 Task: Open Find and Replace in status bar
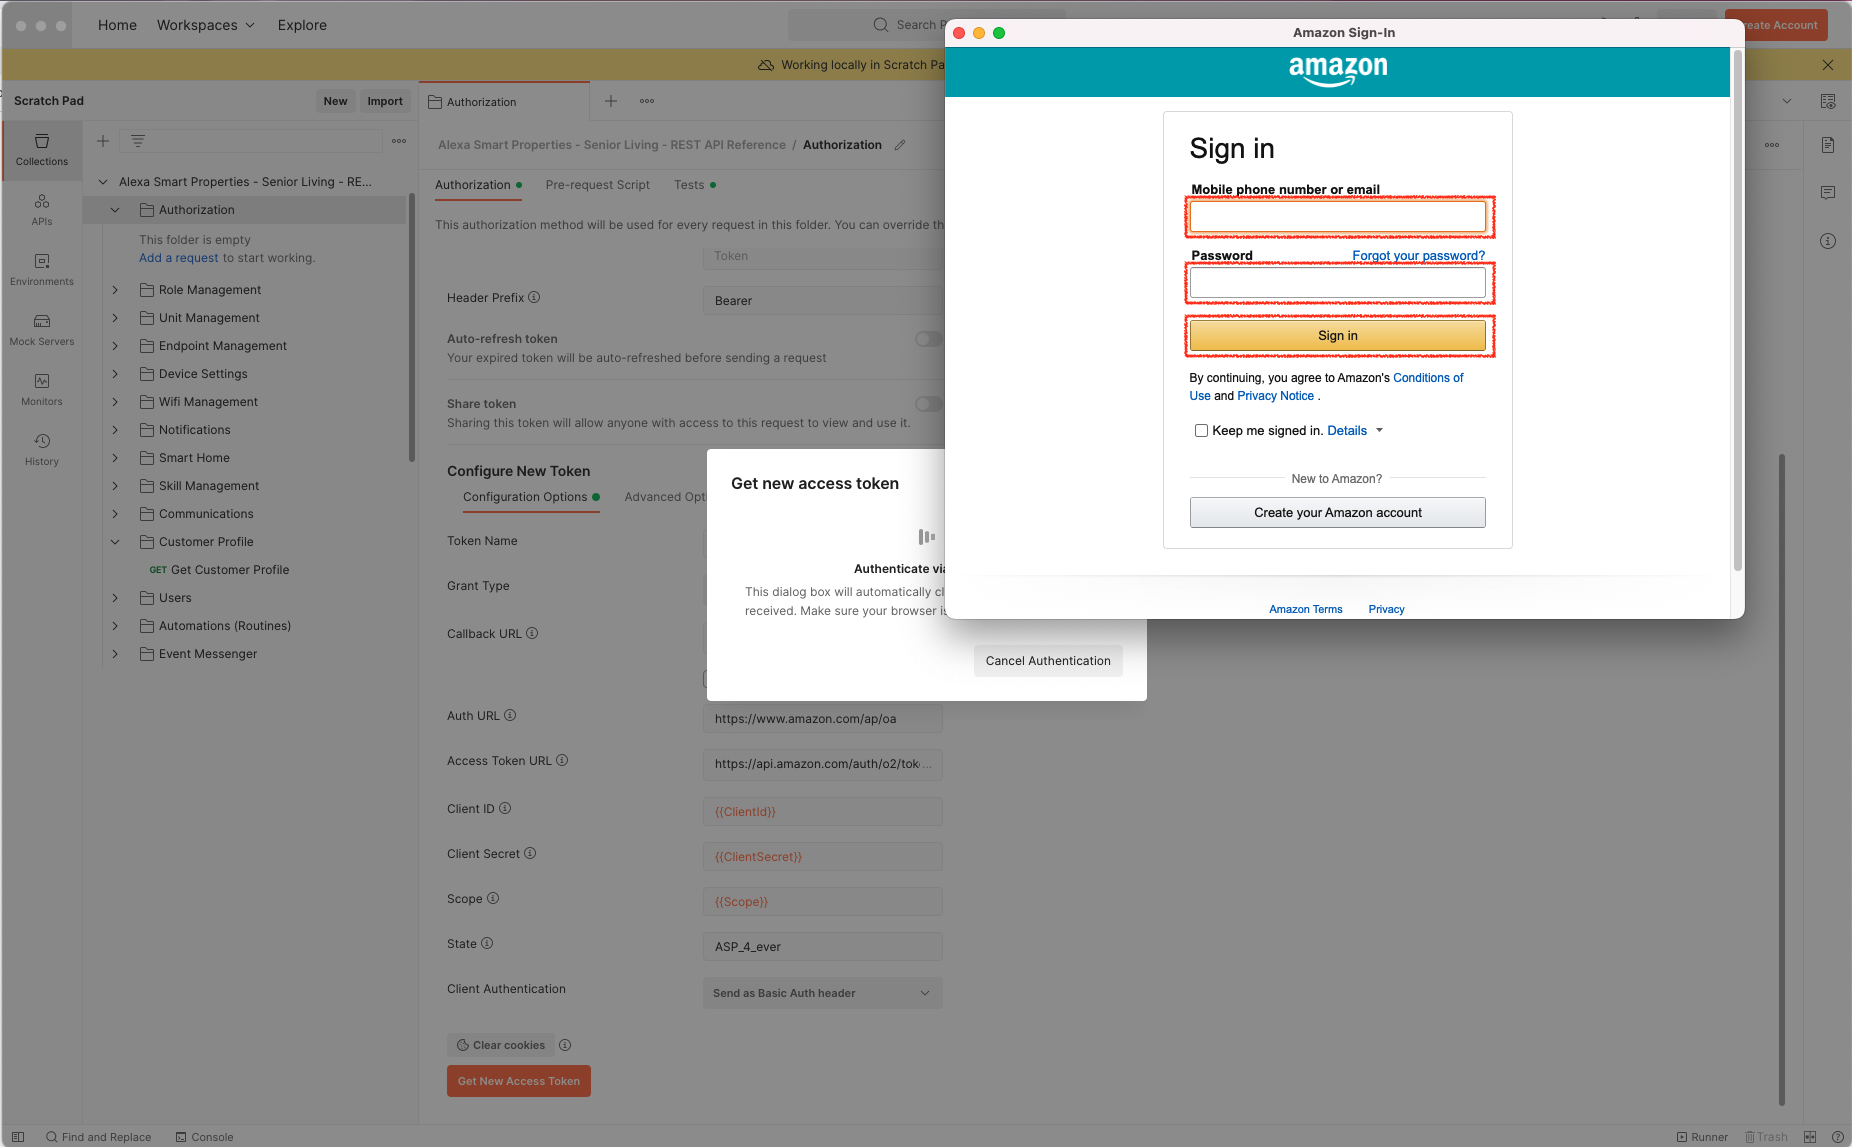click(x=98, y=1137)
